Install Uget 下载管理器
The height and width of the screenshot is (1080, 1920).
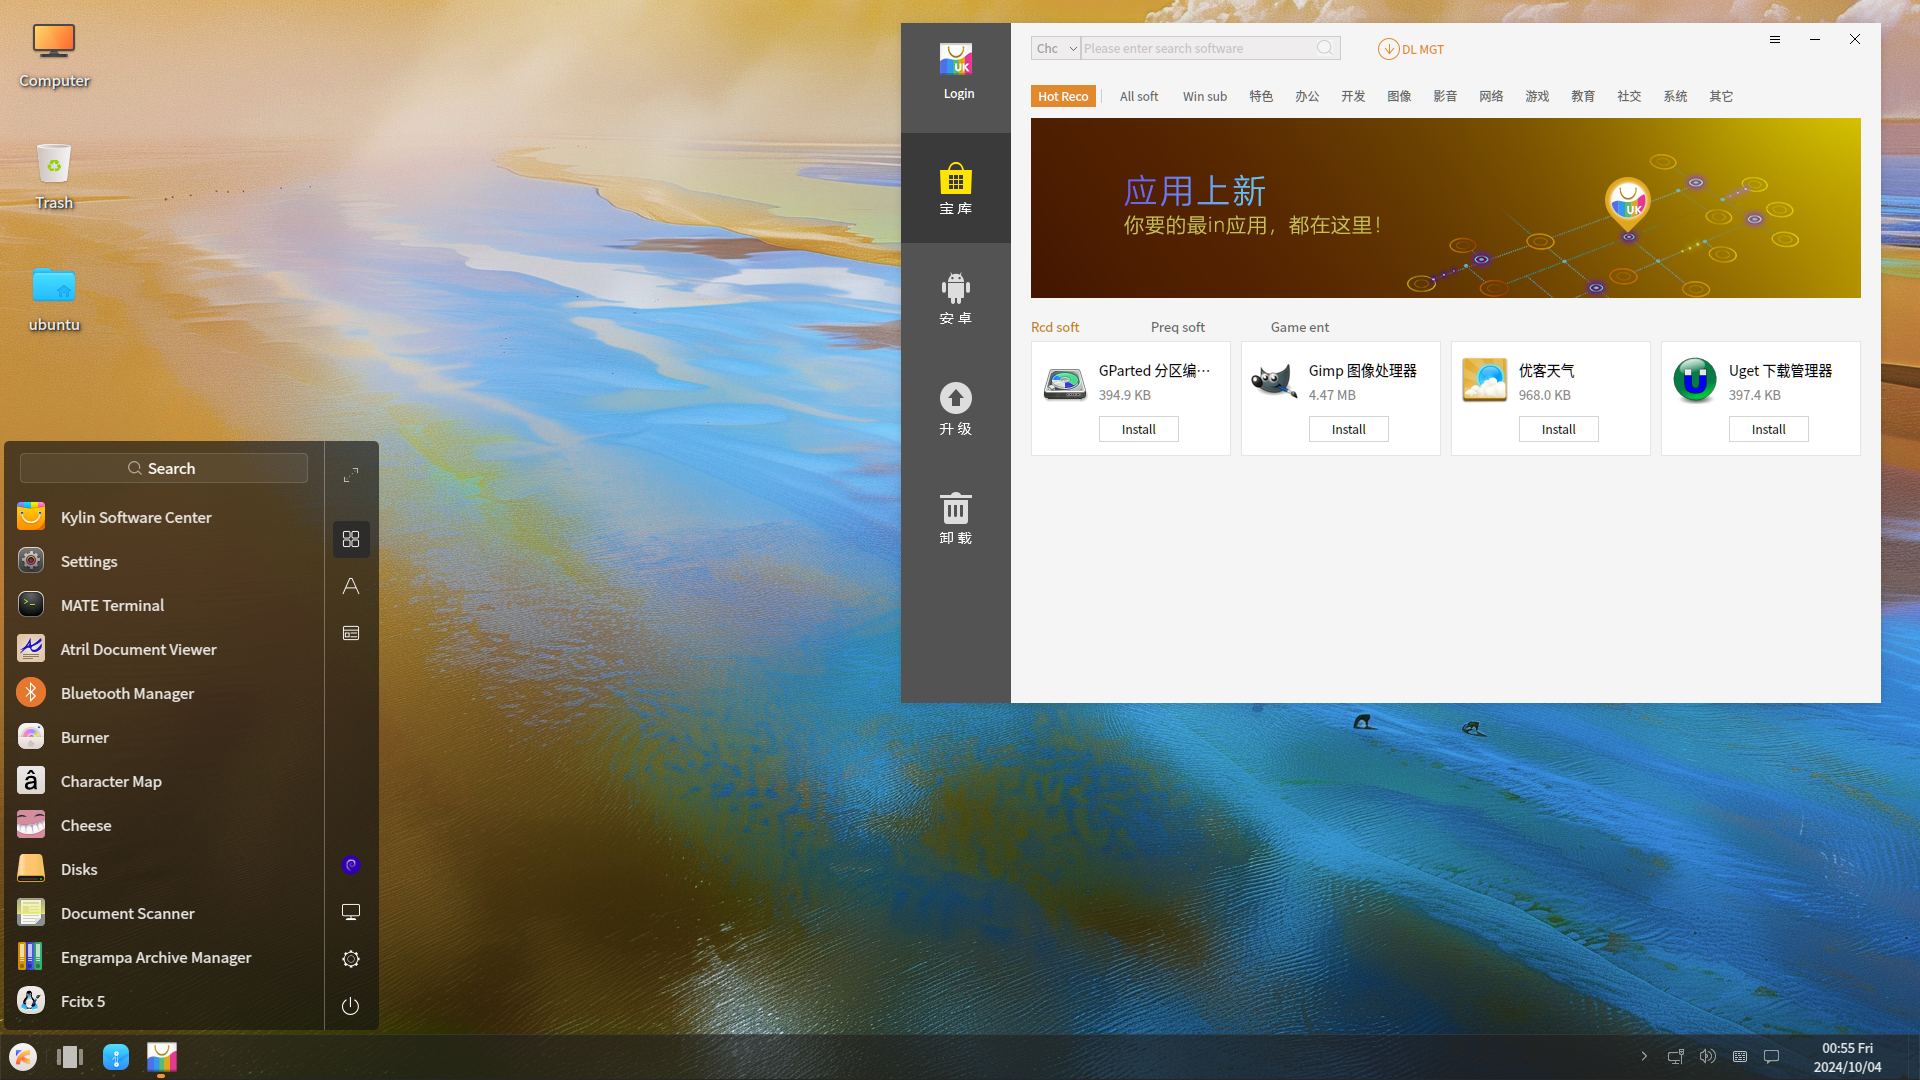(1769, 429)
